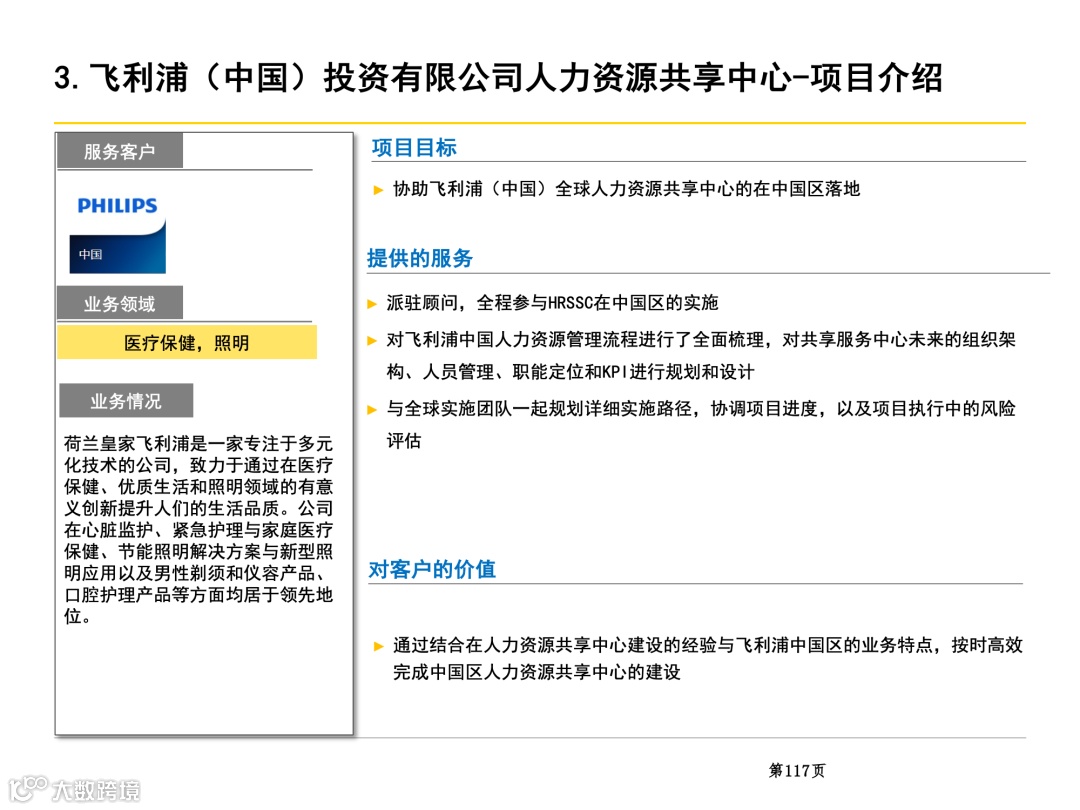
Task: Click the slide title about 飞利浦（中国）
Action: pyautogui.click(x=498, y=77)
